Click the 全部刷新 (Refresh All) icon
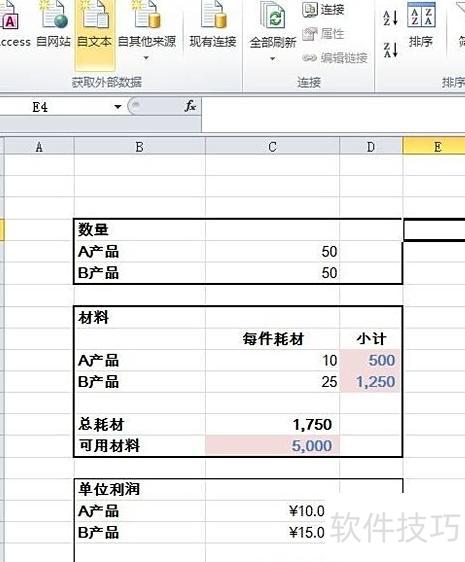465x562 pixels. pos(273,16)
